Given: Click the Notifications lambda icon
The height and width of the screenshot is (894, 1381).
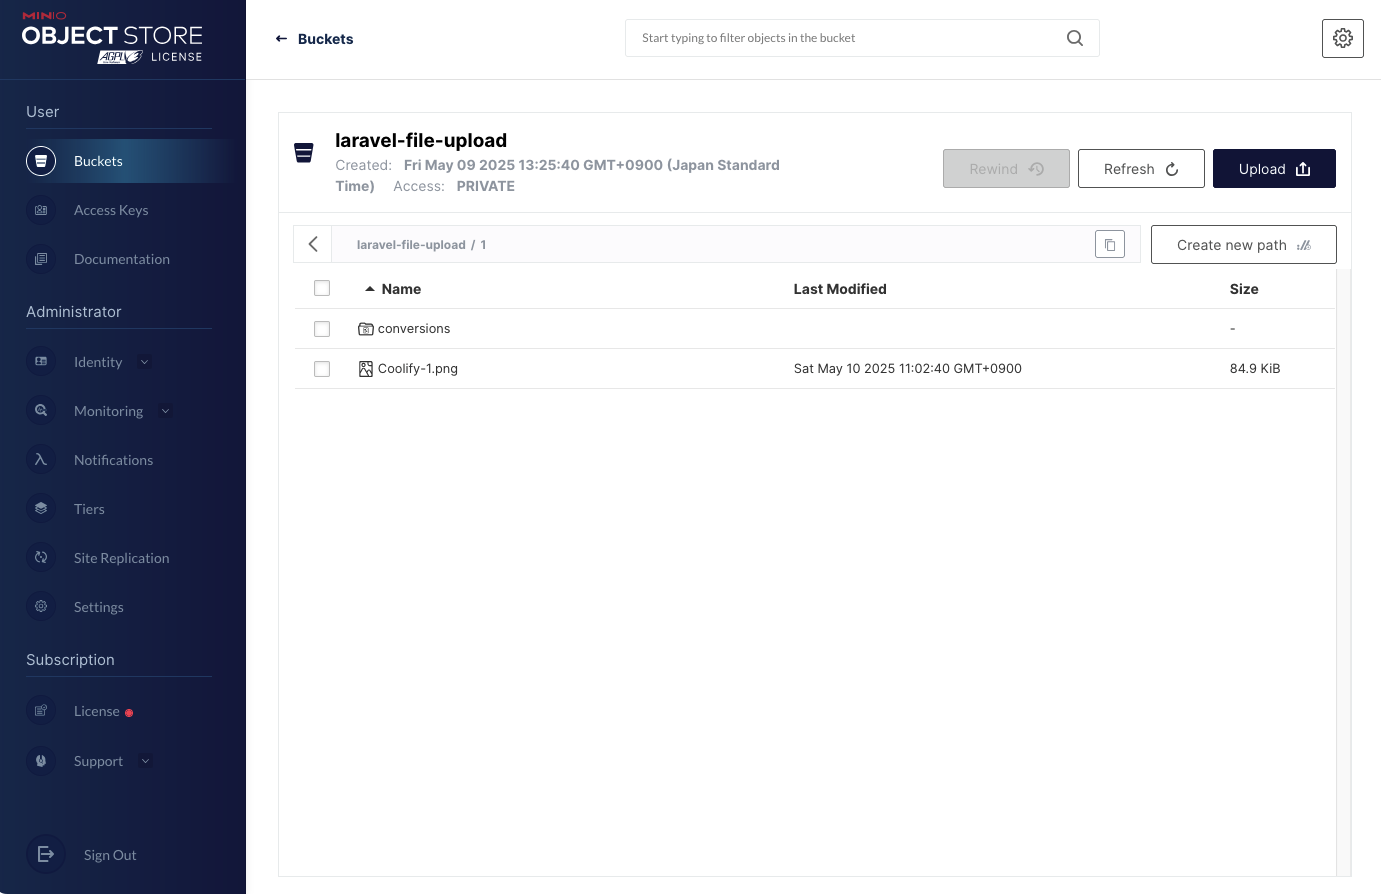Looking at the screenshot, I should pyautogui.click(x=41, y=460).
